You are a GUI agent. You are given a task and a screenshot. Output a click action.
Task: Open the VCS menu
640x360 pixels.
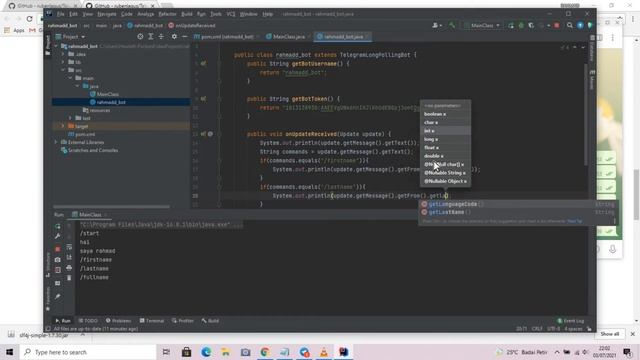[231, 14]
